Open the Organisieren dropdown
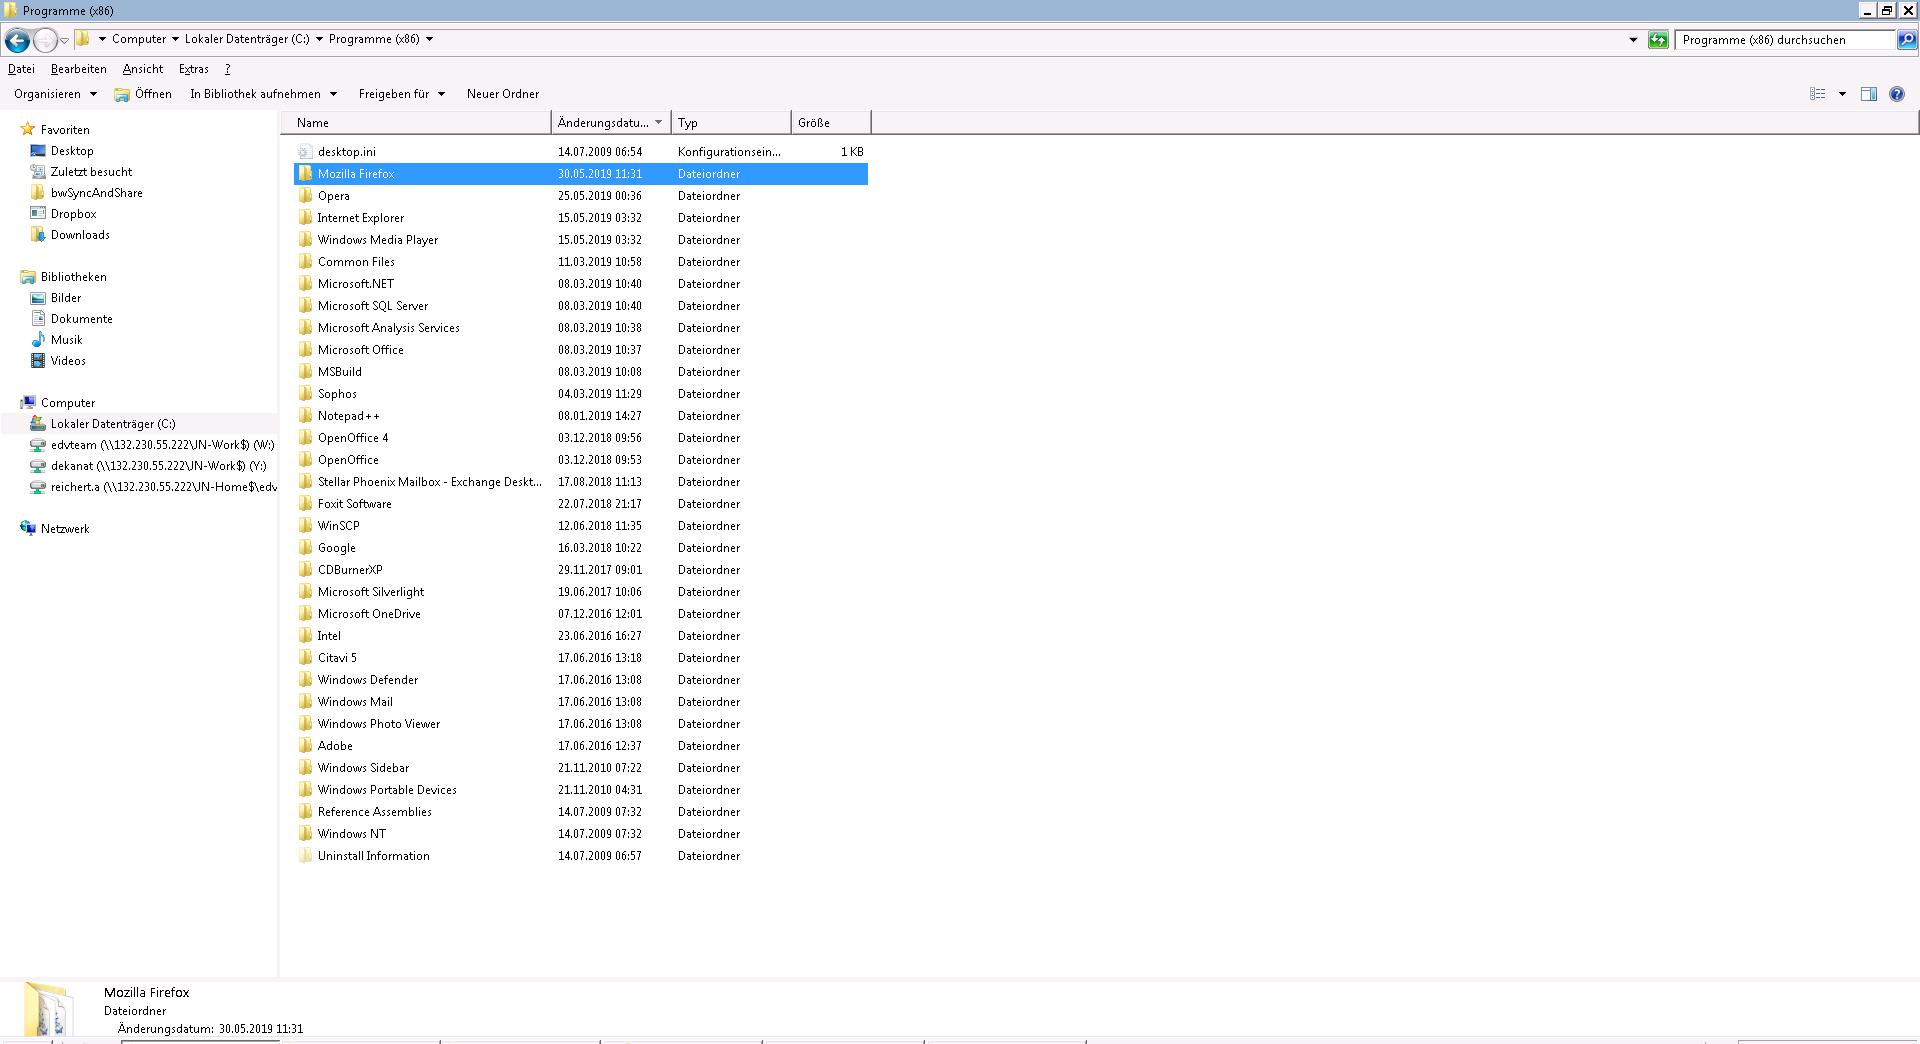 (x=55, y=94)
